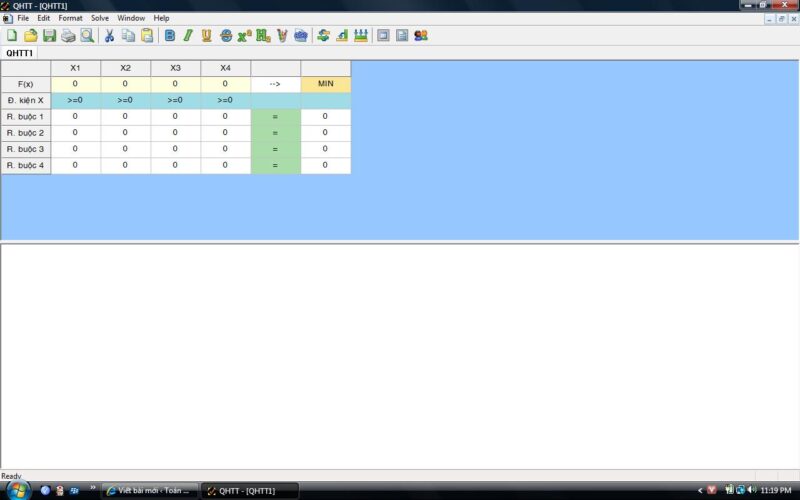This screenshot has width=800, height=500.
Task: Click the New file toolbar icon
Action: tap(12, 36)
